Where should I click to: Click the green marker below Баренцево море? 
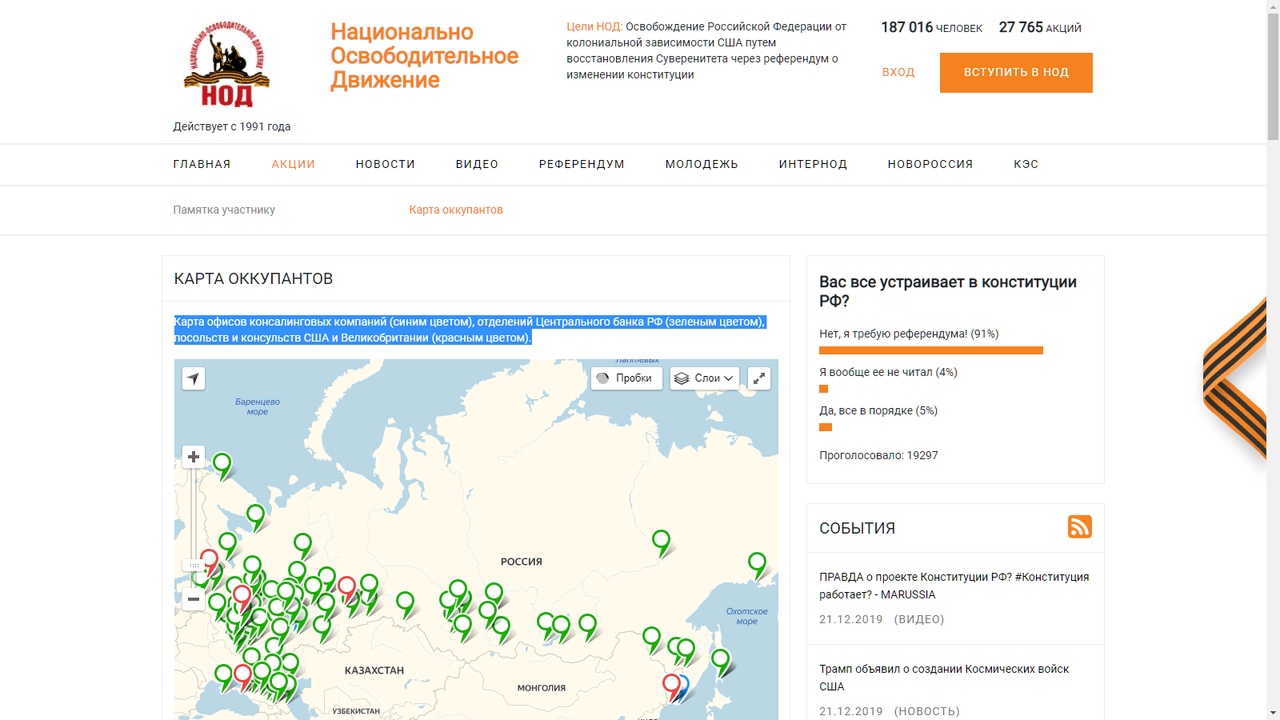(222, 465)
